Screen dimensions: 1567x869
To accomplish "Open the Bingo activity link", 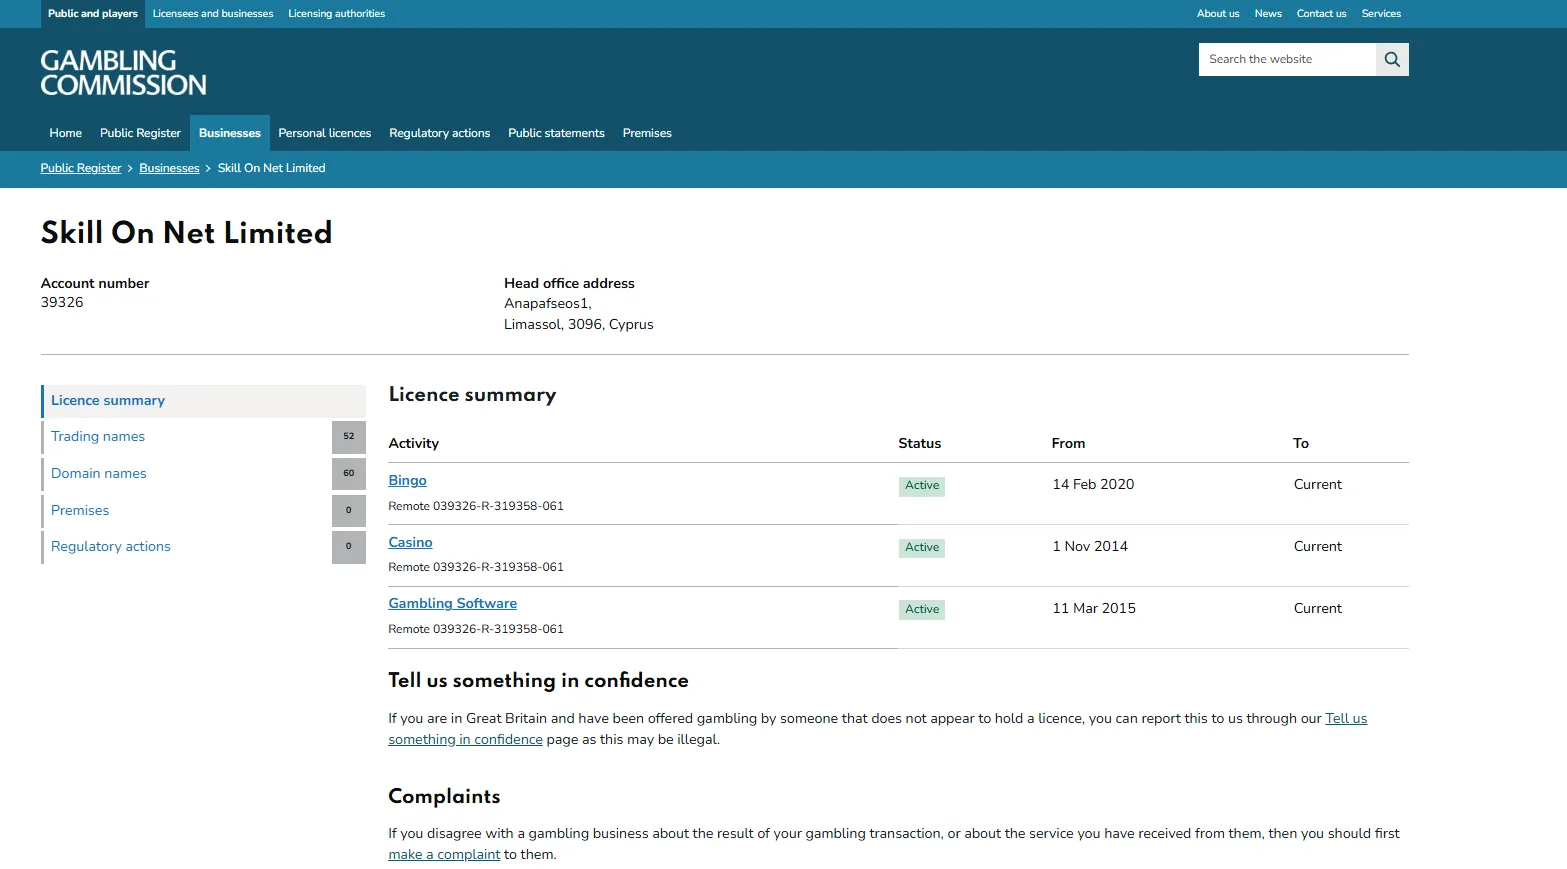I will [407, 481].
